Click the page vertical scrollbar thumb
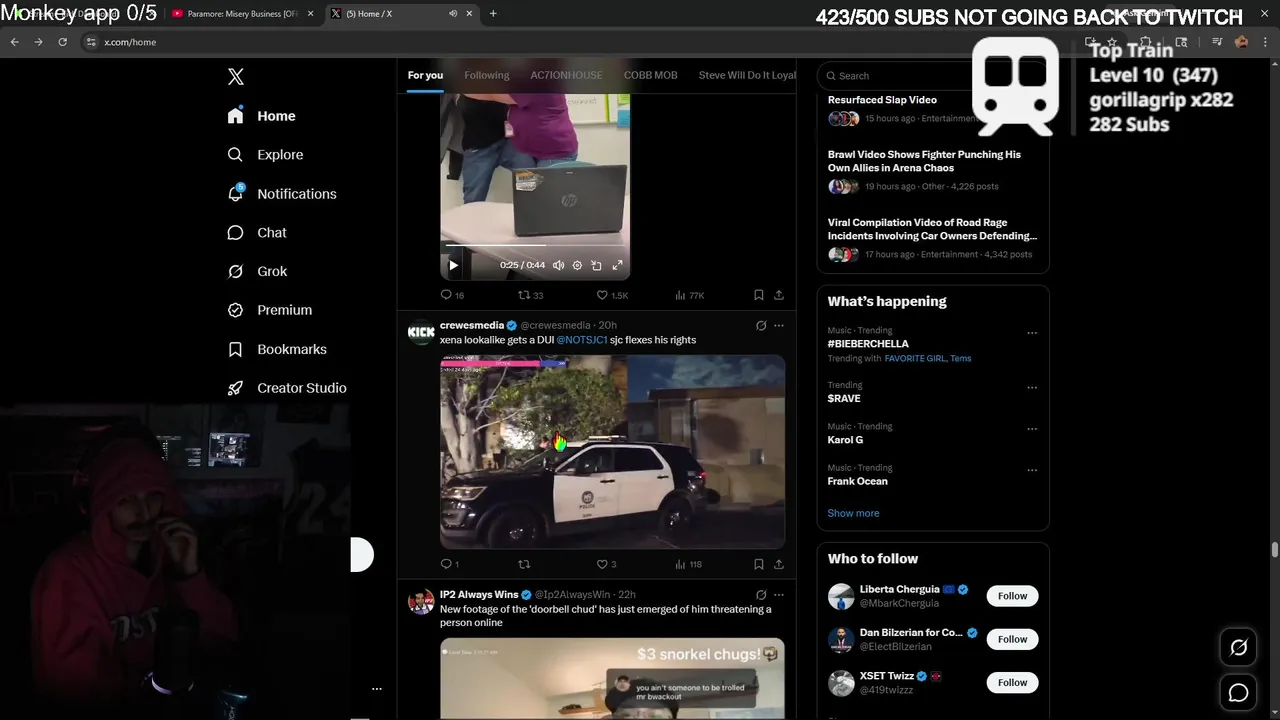Screen dimensions: 1280x720 coord(1275,550)
